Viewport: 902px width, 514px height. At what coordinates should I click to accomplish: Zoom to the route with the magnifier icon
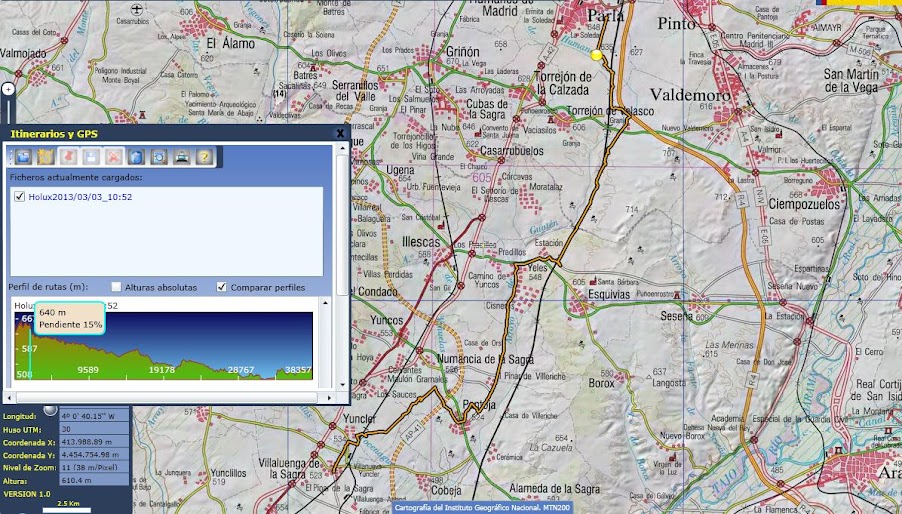pyautogui.click(x=159, y=156)
